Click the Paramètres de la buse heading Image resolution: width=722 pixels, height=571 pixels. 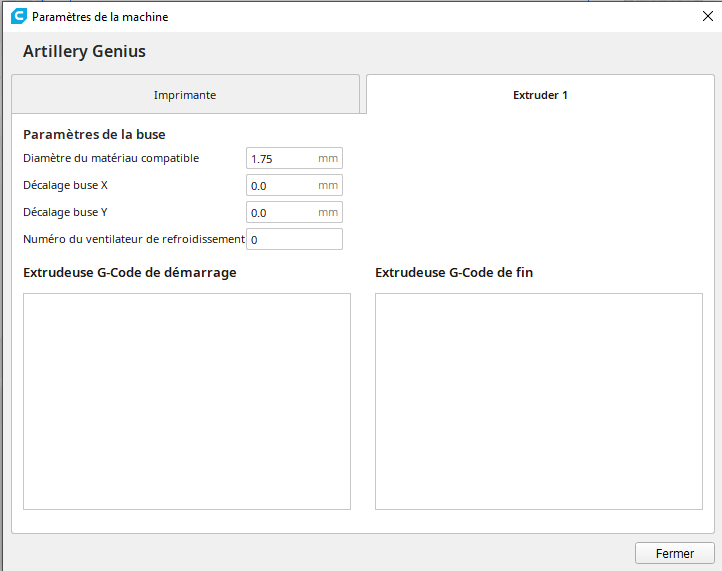(94, 134)
